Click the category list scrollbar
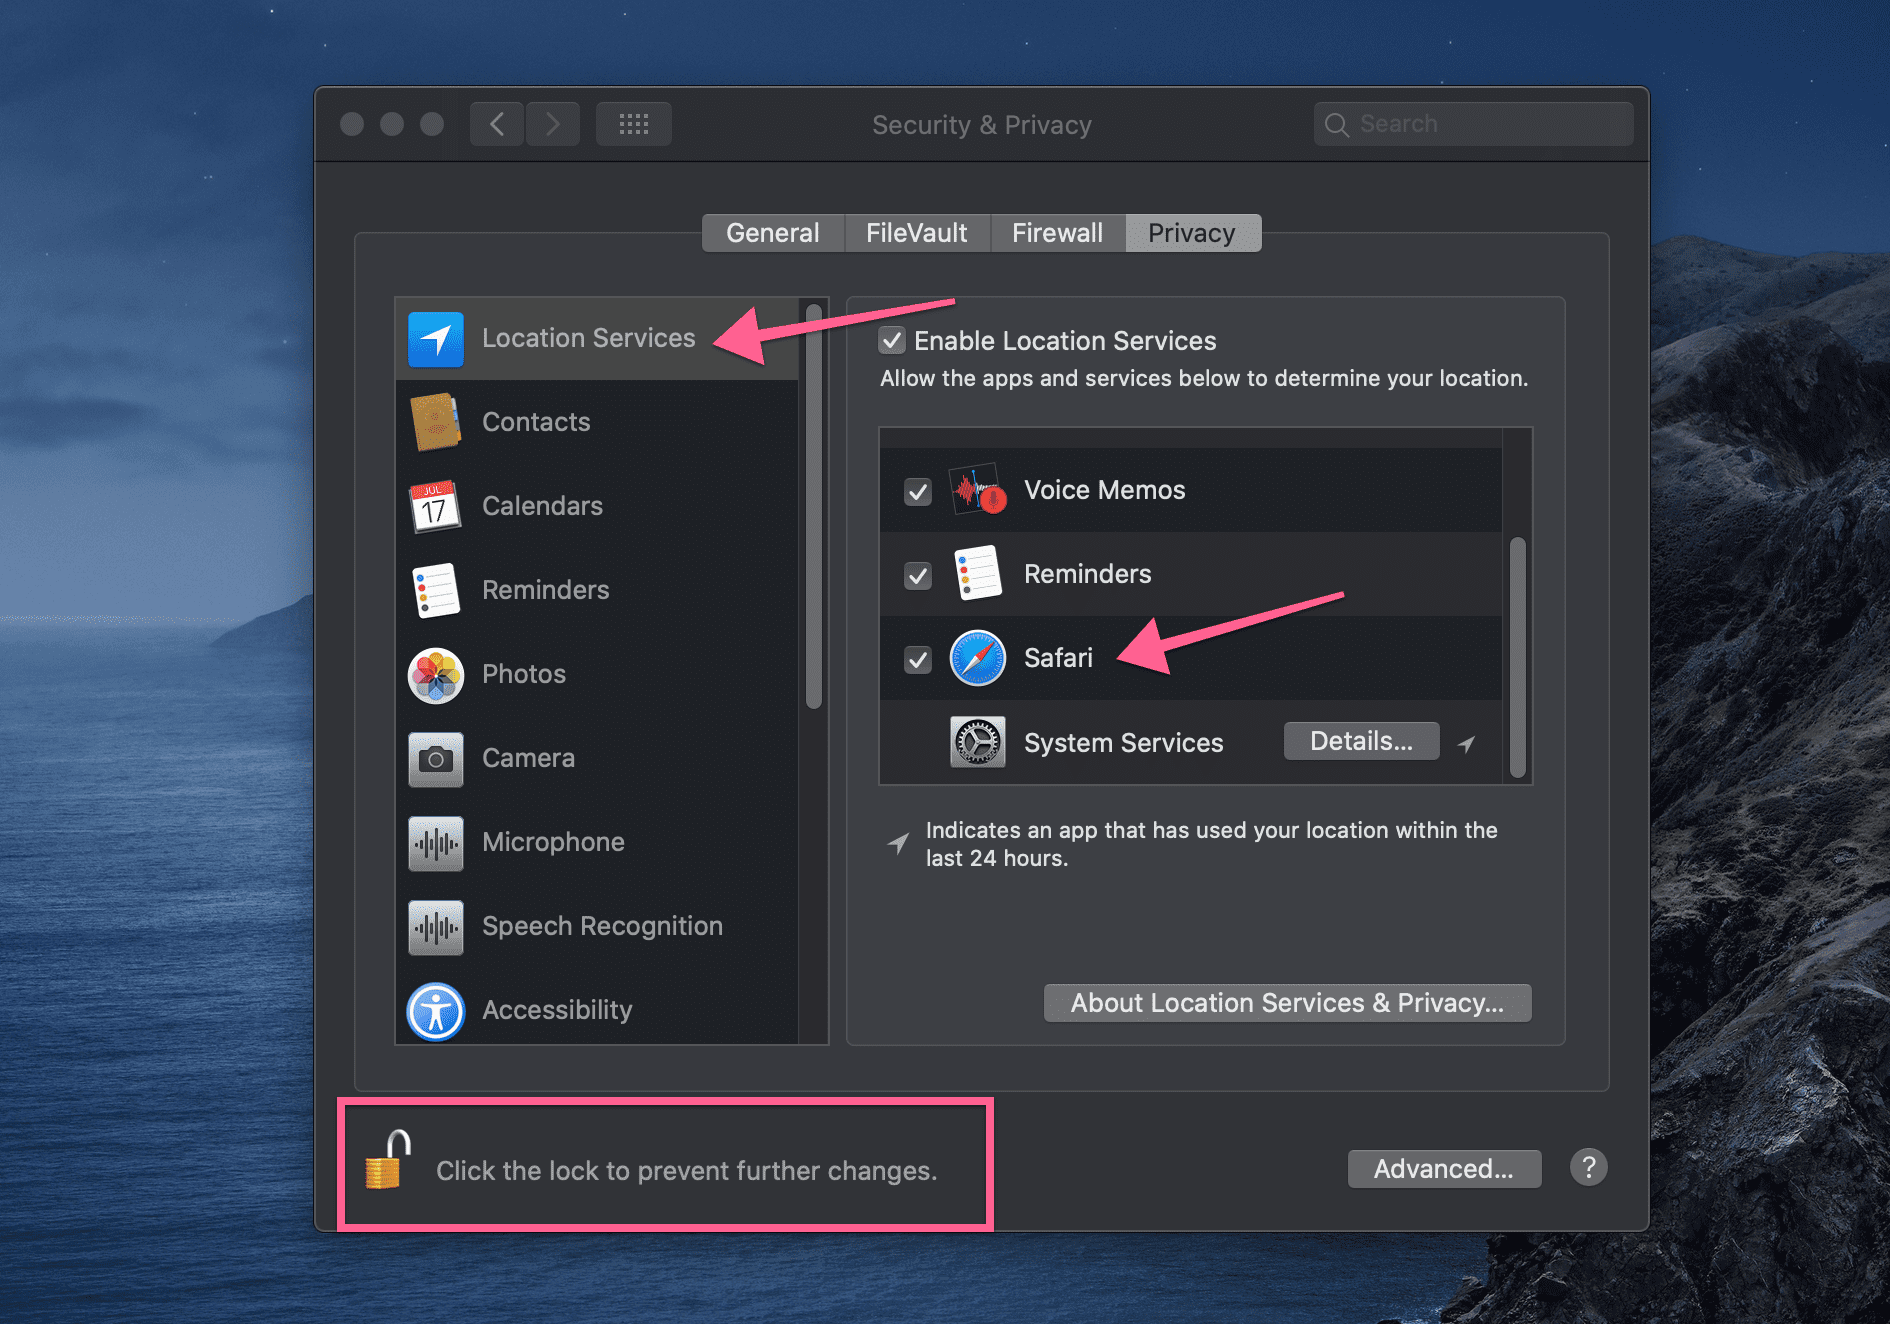Screen dimensions: 1890x1324 pos(814,507)
